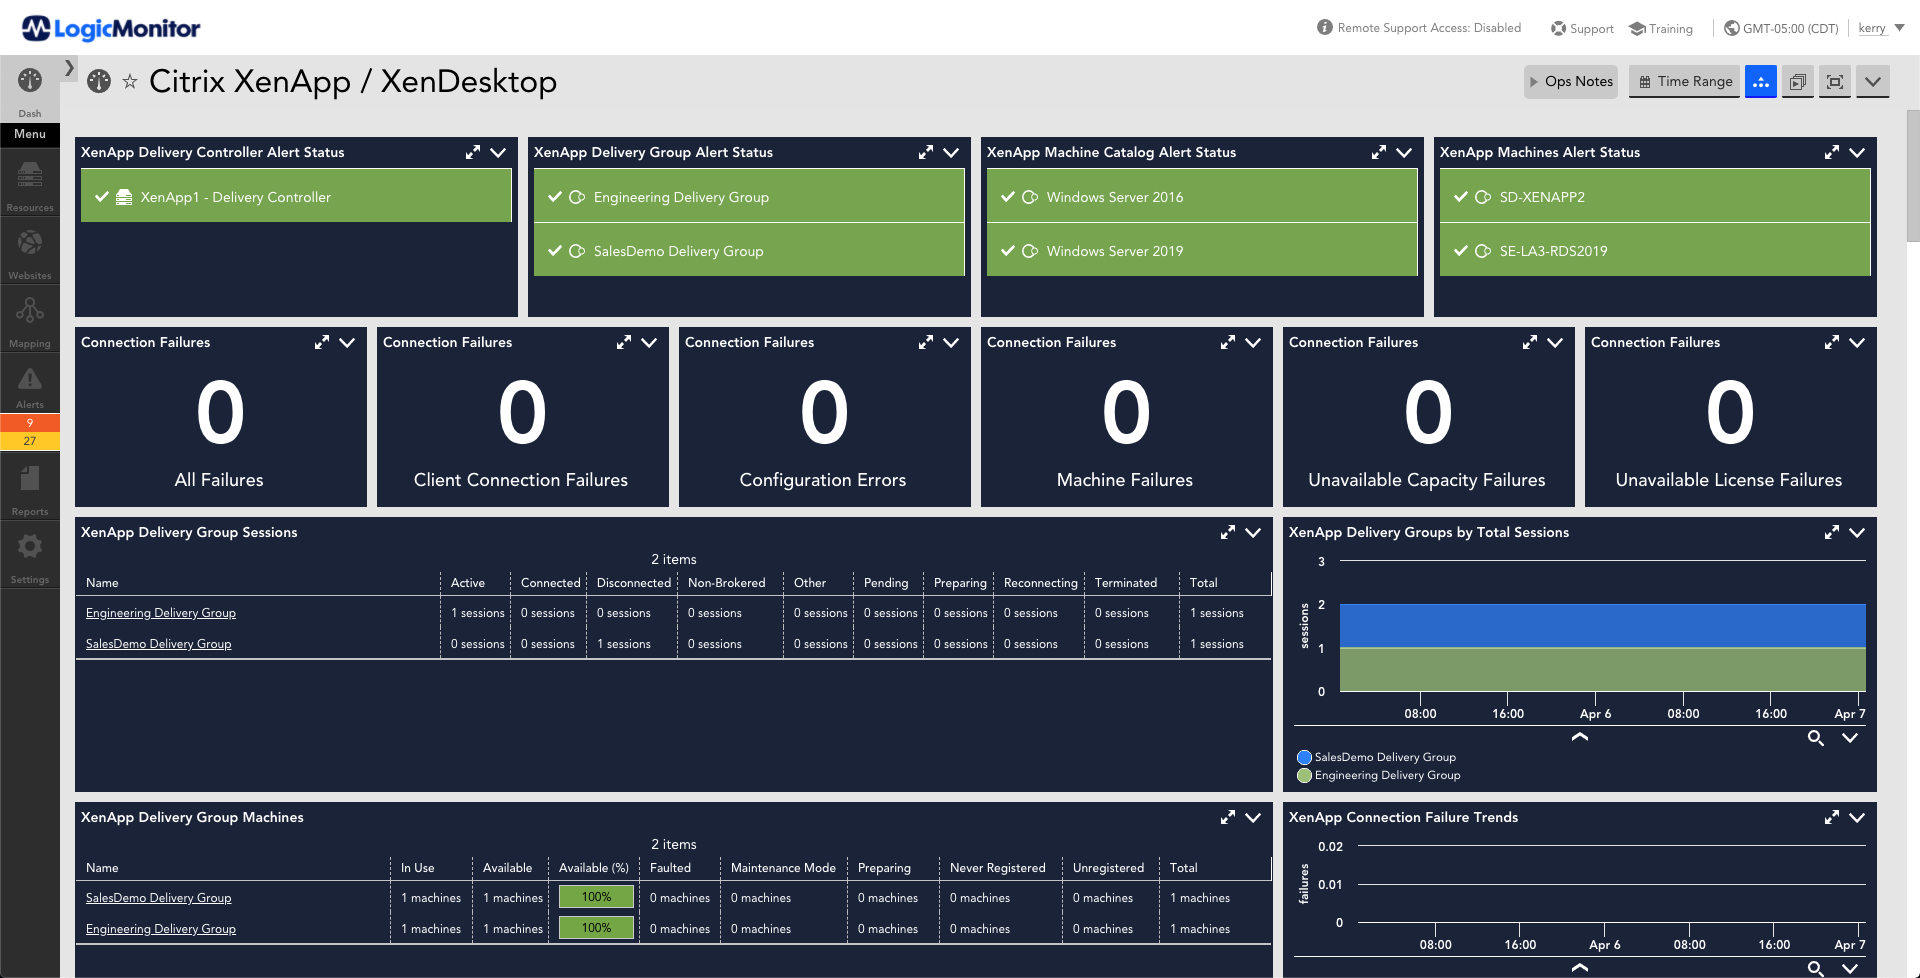Open XenApp Delivery Group Sessions widget dropdown
Image resolution: width=1920 pixels, height=978 pixels.
1253,533
